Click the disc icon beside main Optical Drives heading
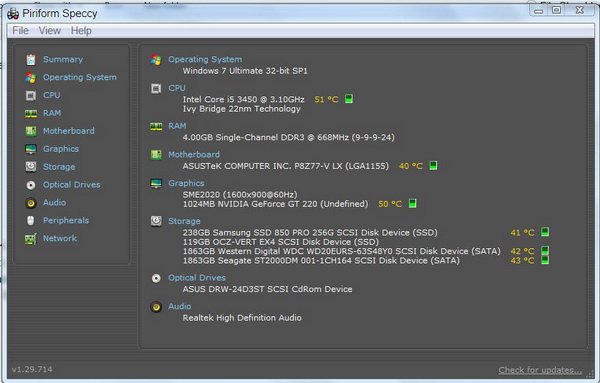The height and width of the screenshot is (383, 600). coord(156,278)
